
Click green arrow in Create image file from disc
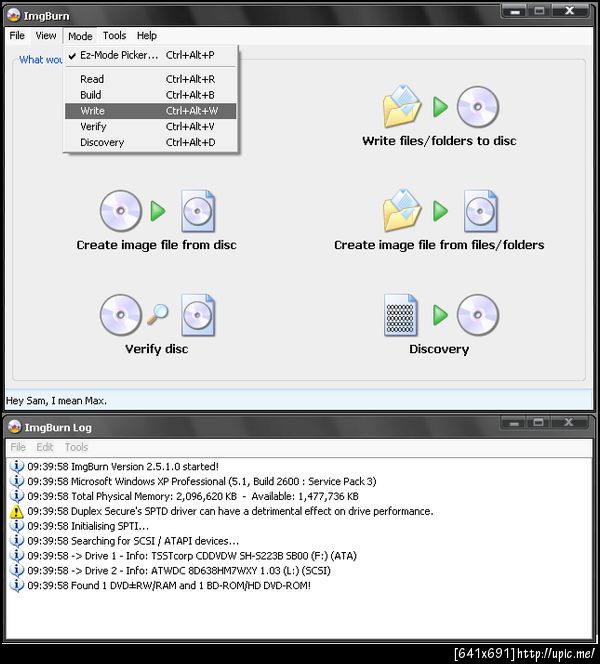coord(158,210)
